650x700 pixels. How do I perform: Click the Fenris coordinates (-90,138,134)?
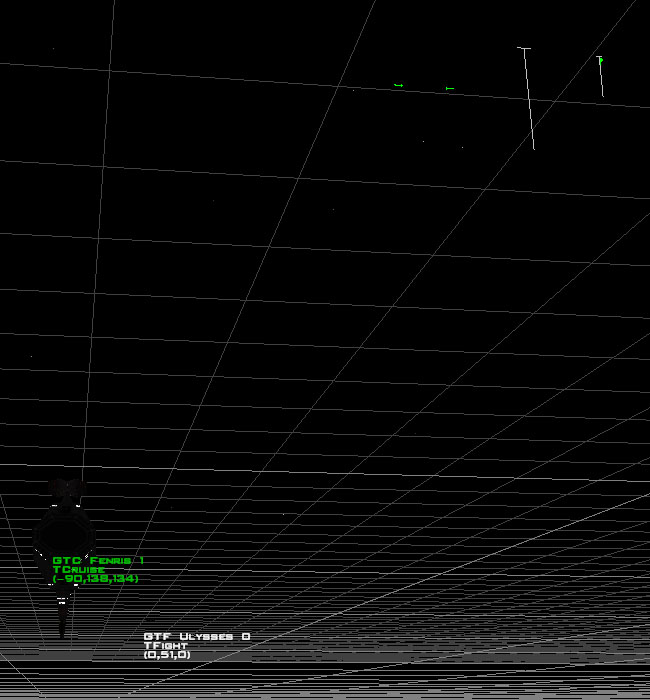coord(96,579)
